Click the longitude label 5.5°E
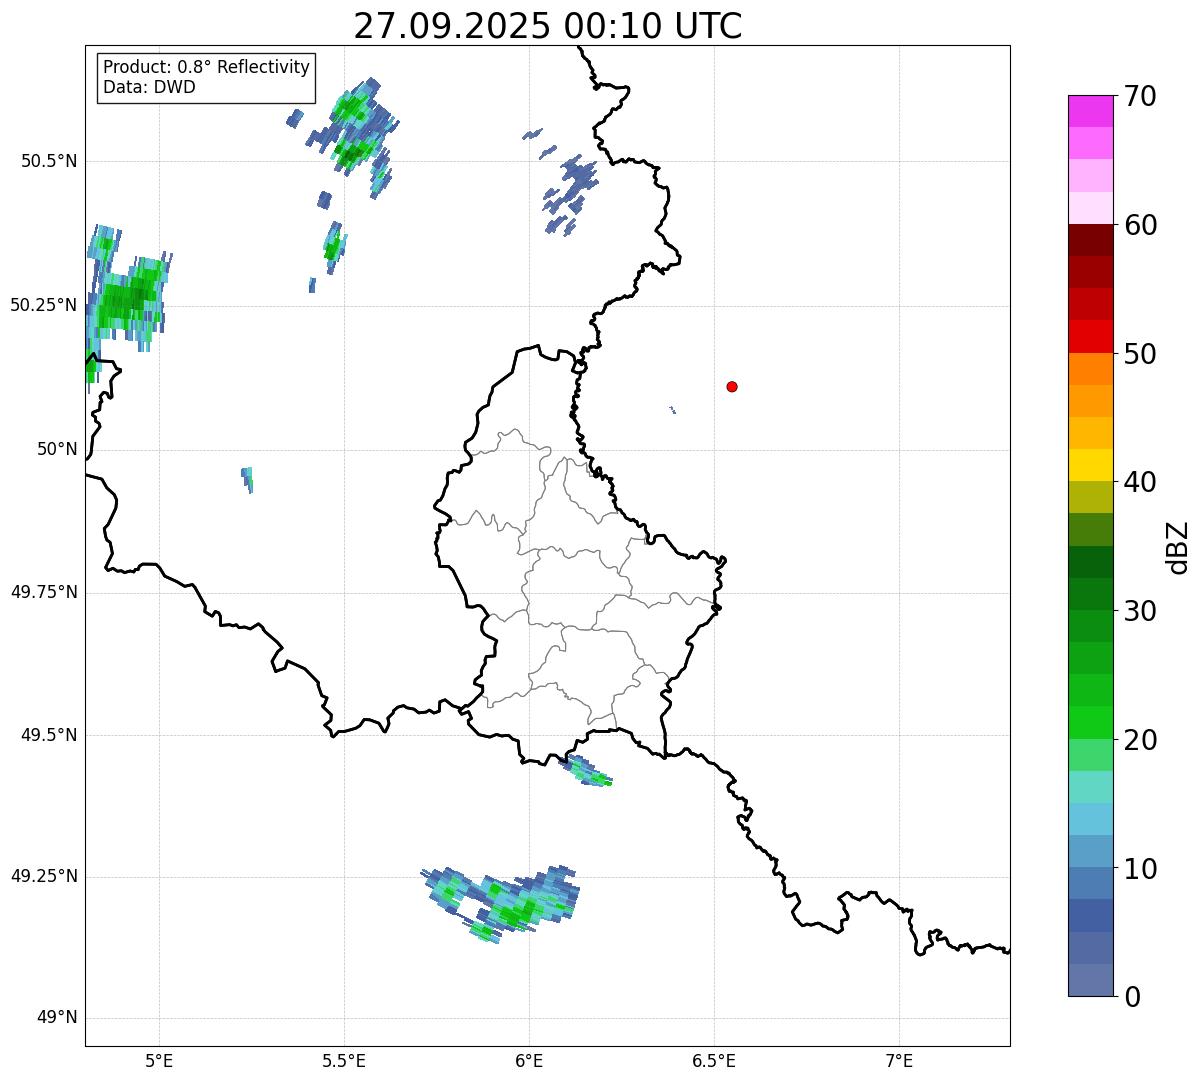Image resolution: width=1202 pixels, height=1081 pixels. point(345,1061)
